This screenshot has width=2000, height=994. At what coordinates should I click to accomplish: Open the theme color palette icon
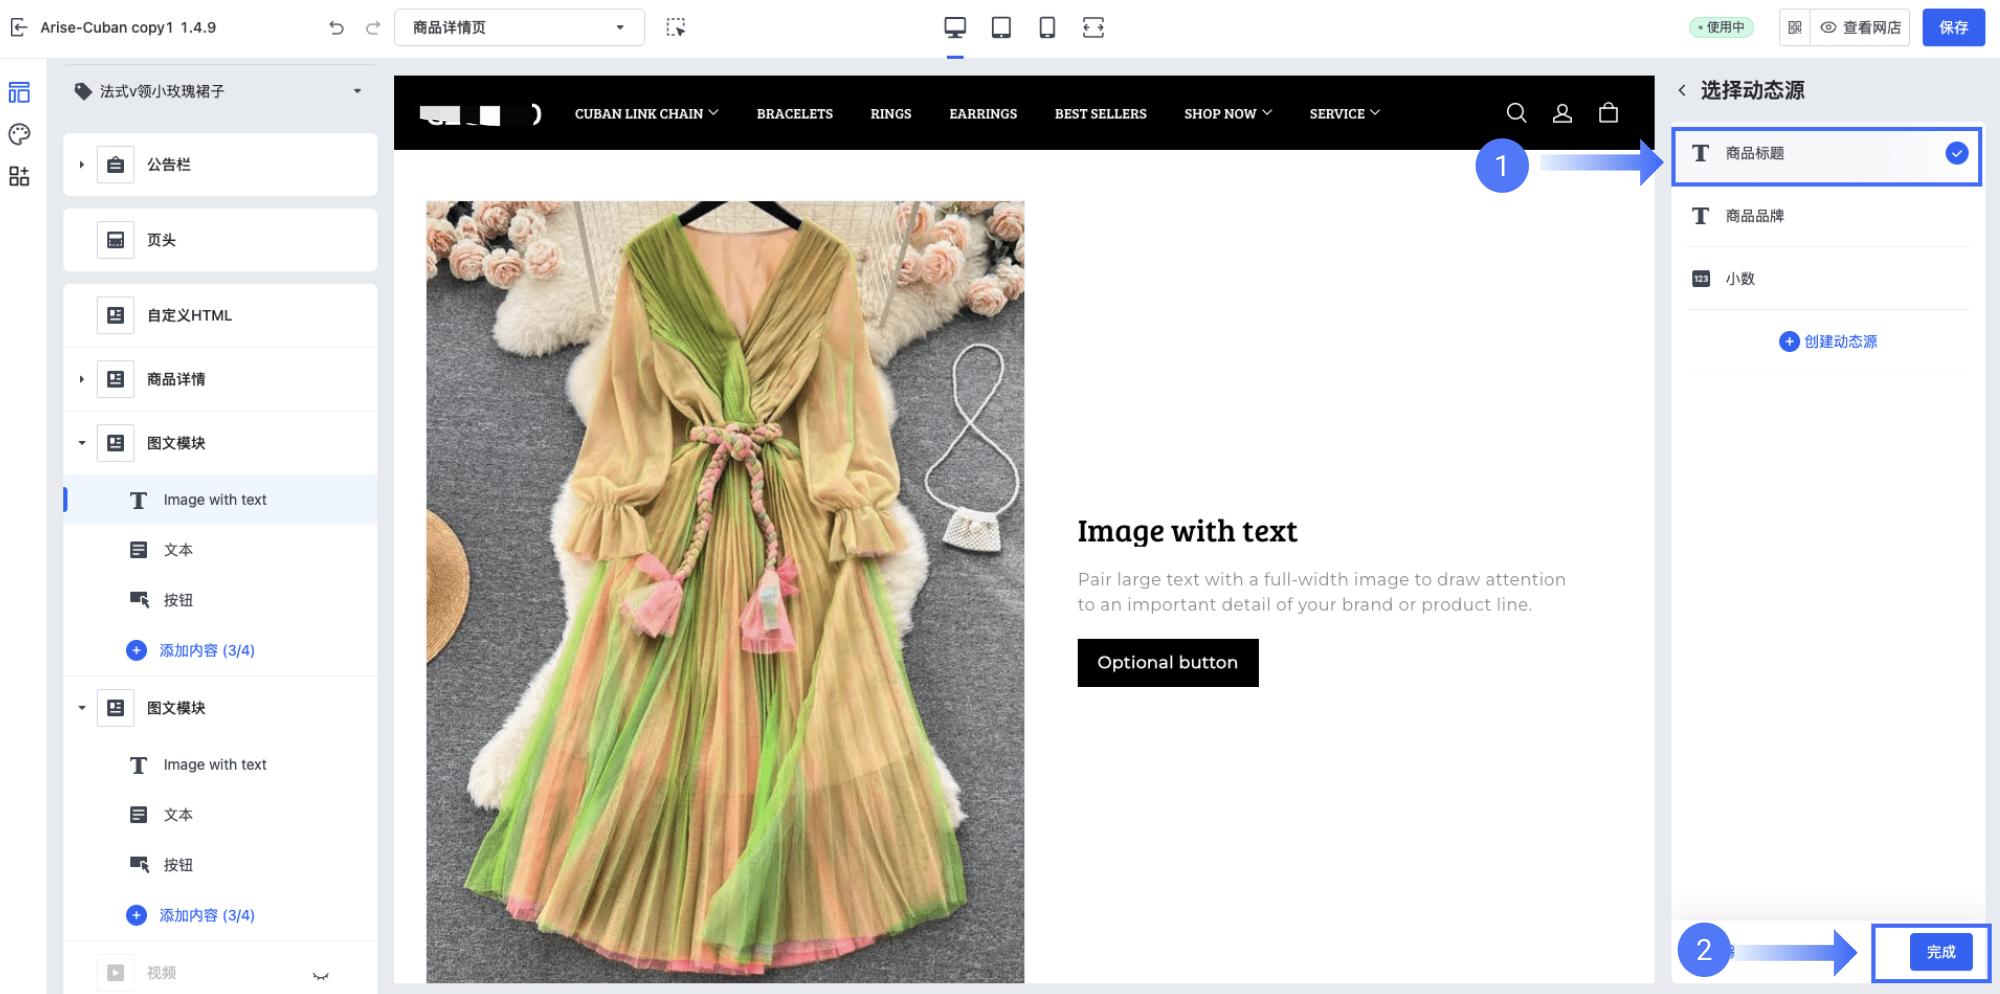coord(19,134)
